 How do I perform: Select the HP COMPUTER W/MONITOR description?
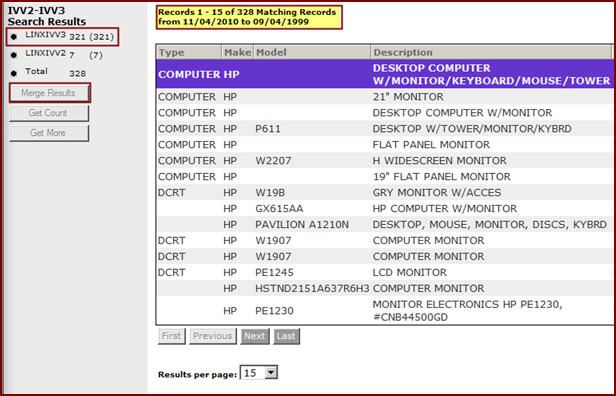(445, 209)
